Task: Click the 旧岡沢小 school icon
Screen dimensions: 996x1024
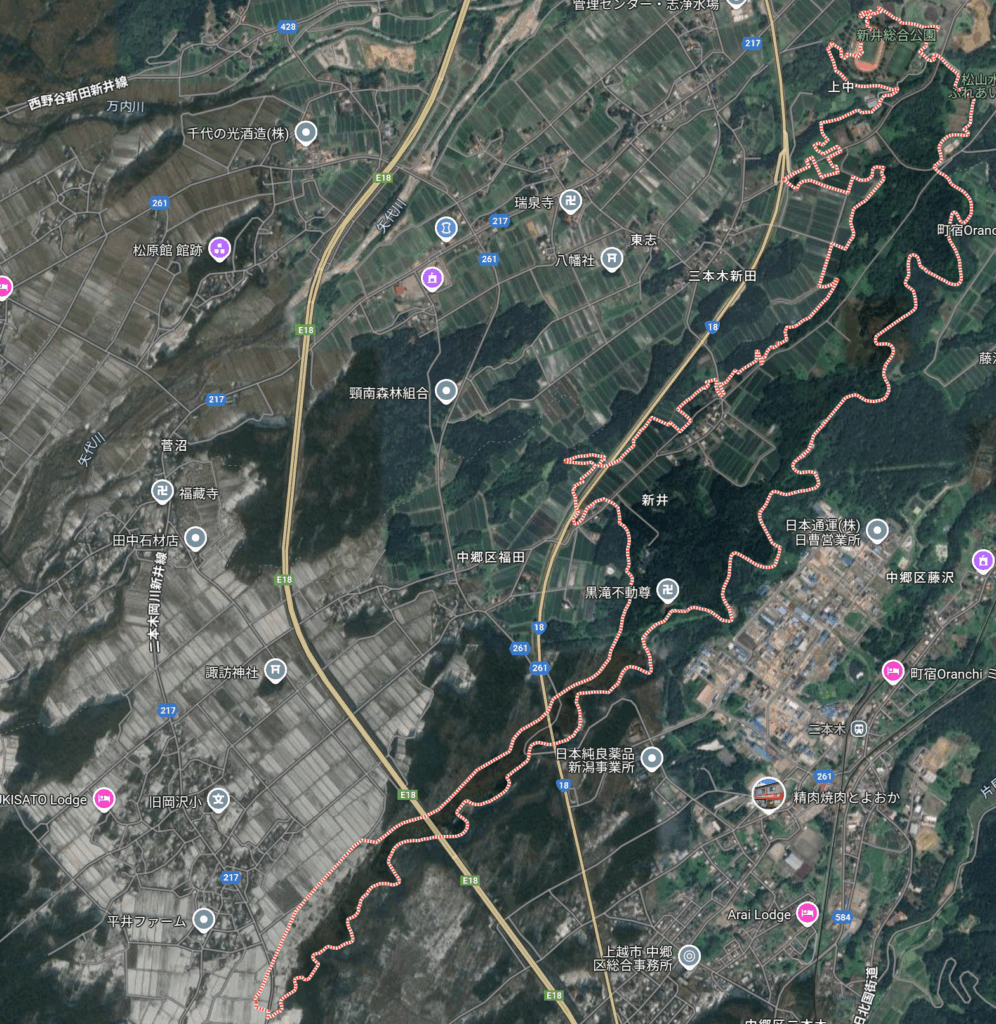Action: tap(219, 799)
